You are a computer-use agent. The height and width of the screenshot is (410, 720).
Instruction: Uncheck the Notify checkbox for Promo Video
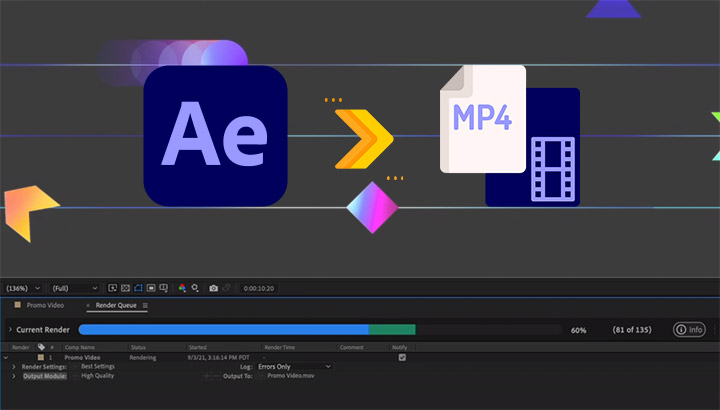coord(402,357)
